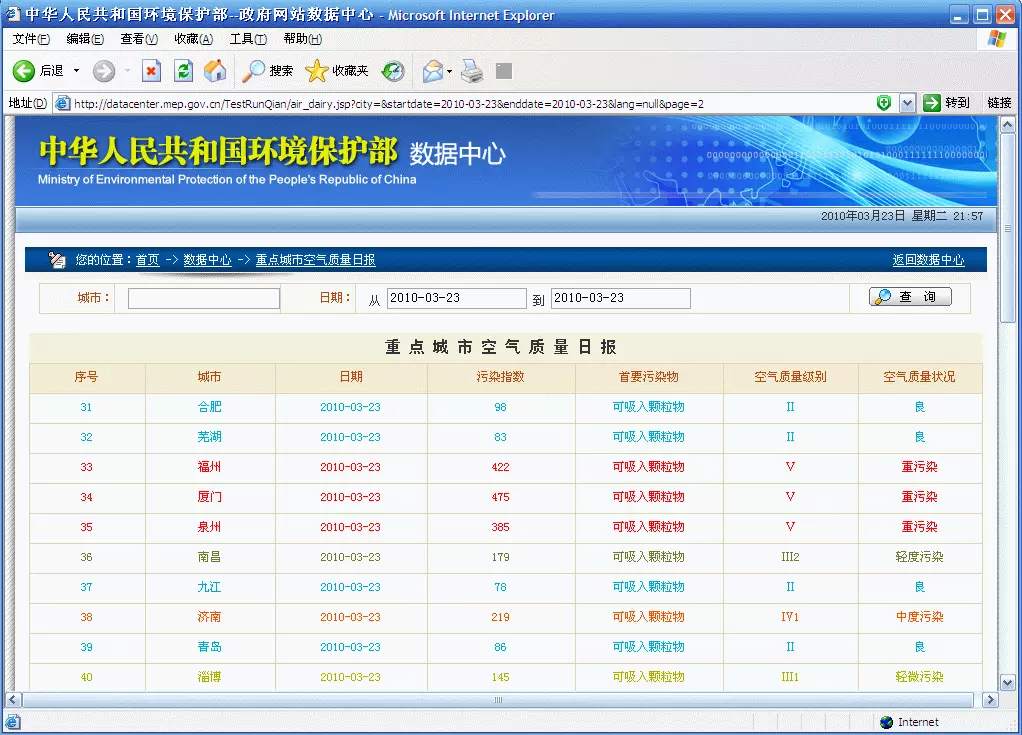This screenshot has width=1022, height=735.
Task: Click the green Back arrow button
Action: point(24,70)
